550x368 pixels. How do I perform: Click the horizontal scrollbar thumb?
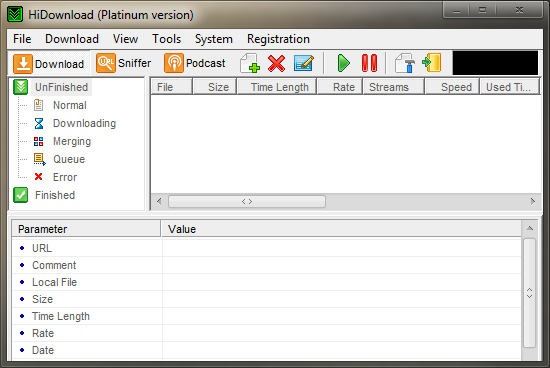247,201
